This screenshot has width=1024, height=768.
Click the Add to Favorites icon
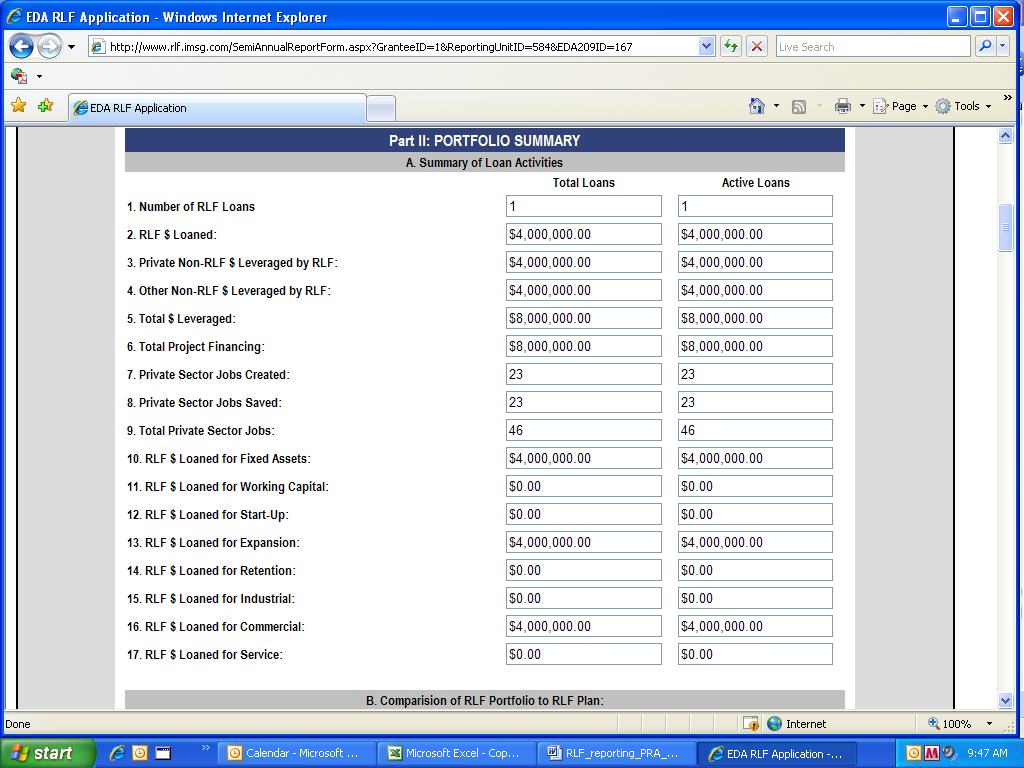point(46,105)
